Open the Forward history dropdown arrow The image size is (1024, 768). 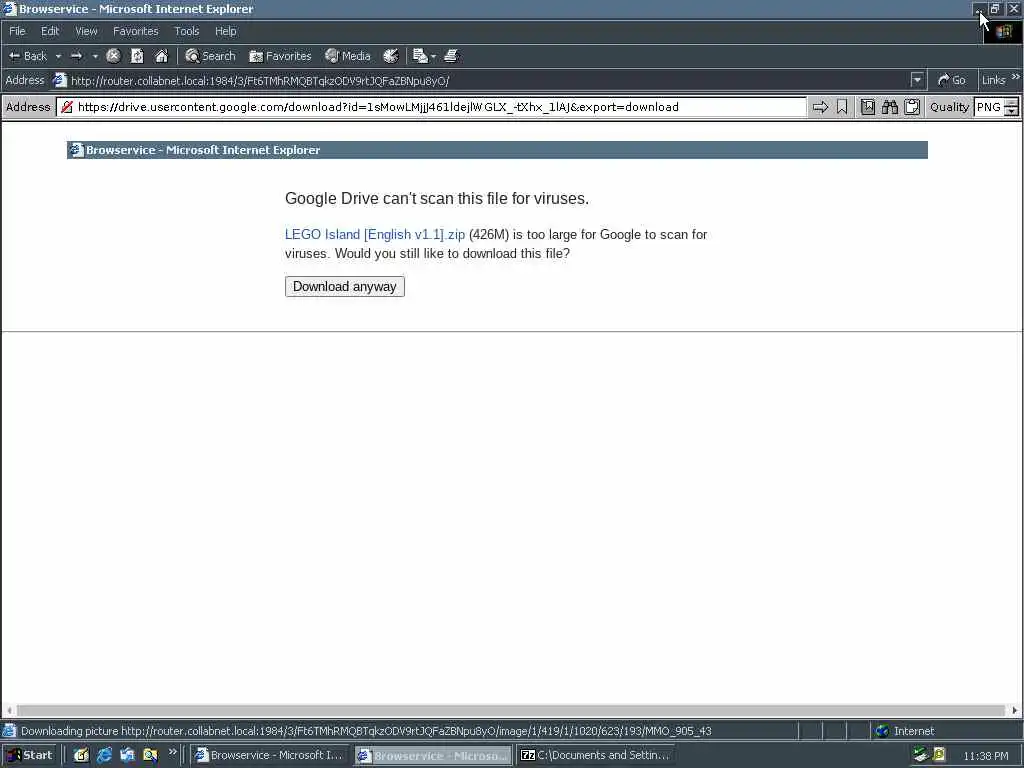click(95, 56)
